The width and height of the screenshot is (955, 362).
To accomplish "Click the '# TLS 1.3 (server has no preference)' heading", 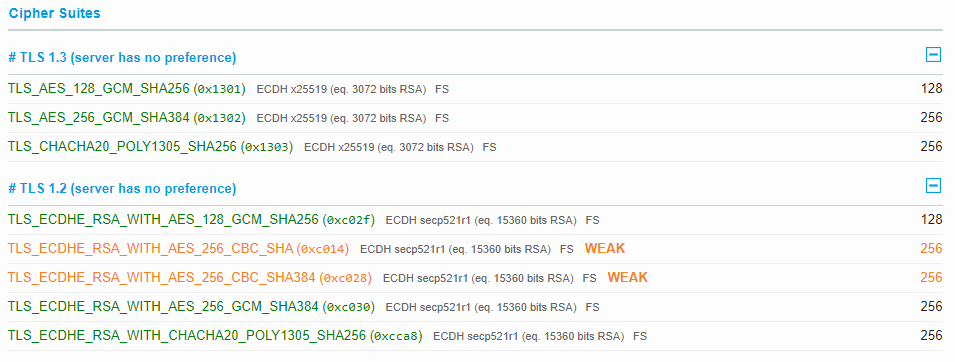I will click(x=122, y=58).
